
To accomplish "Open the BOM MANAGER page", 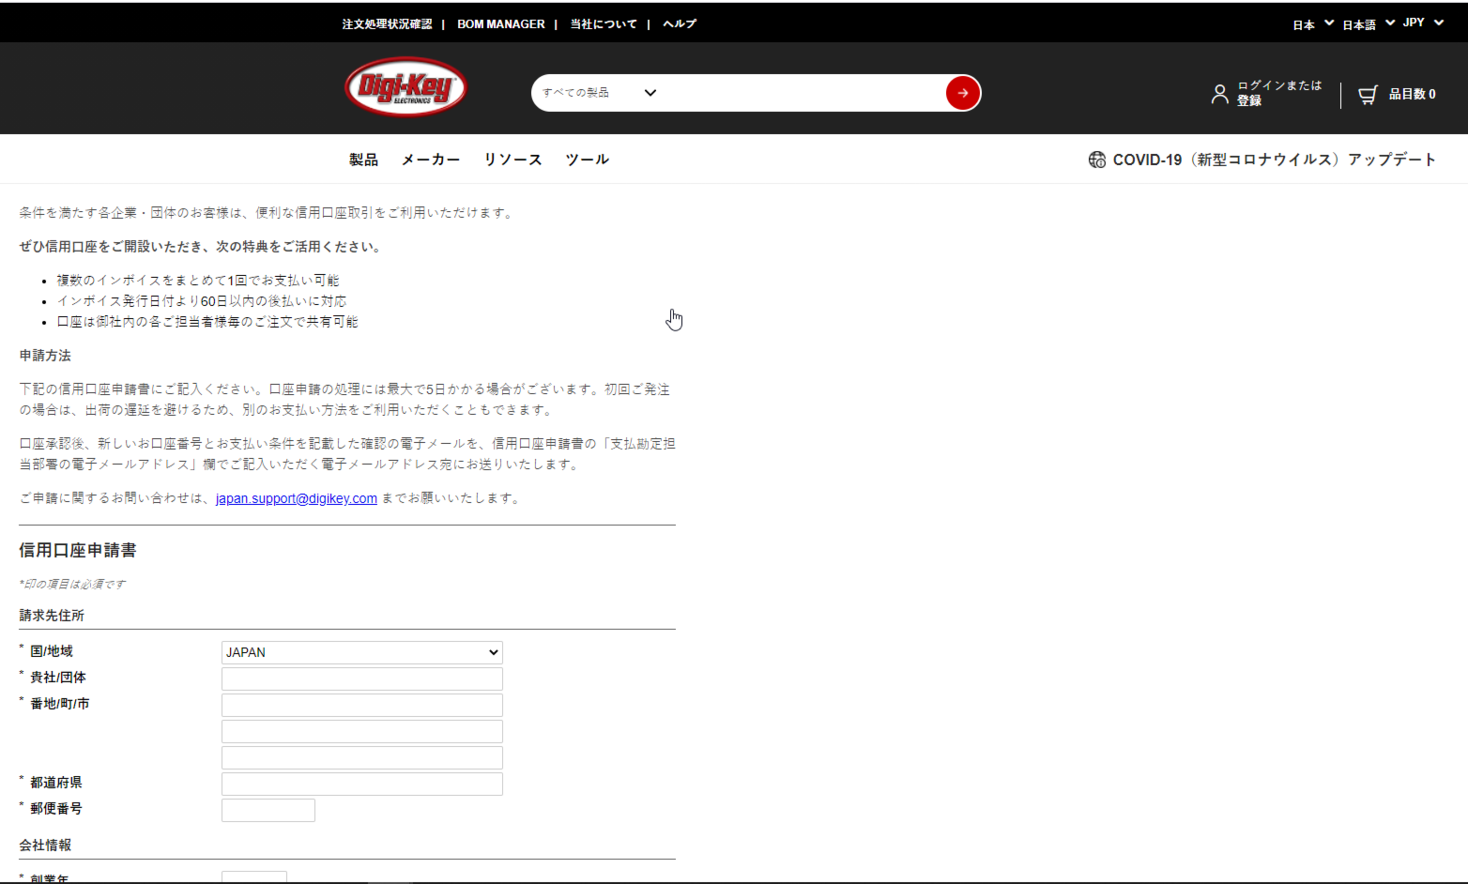I will coord(500,23).
